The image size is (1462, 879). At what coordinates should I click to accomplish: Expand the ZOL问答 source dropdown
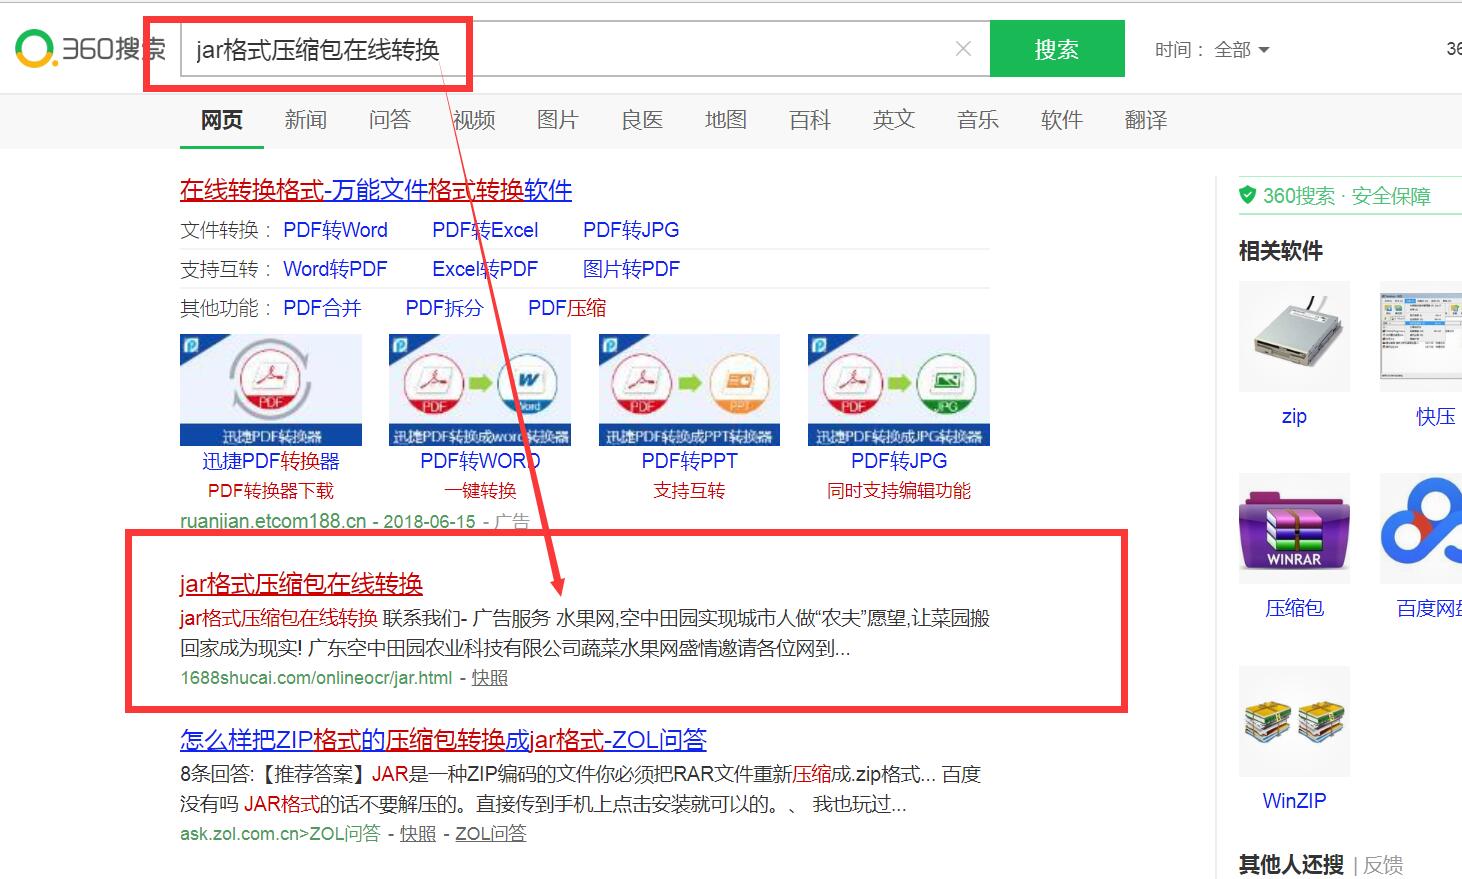[489, 834]
